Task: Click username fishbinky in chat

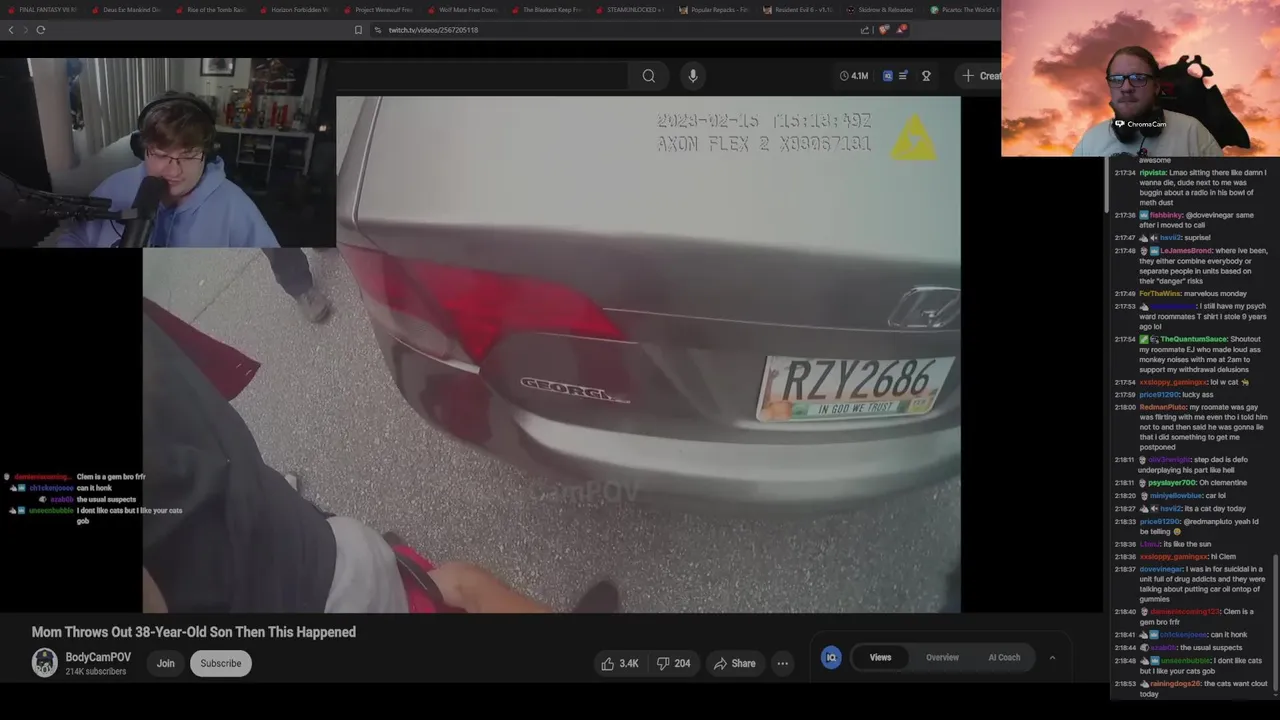Action: tap(1167, 215)
